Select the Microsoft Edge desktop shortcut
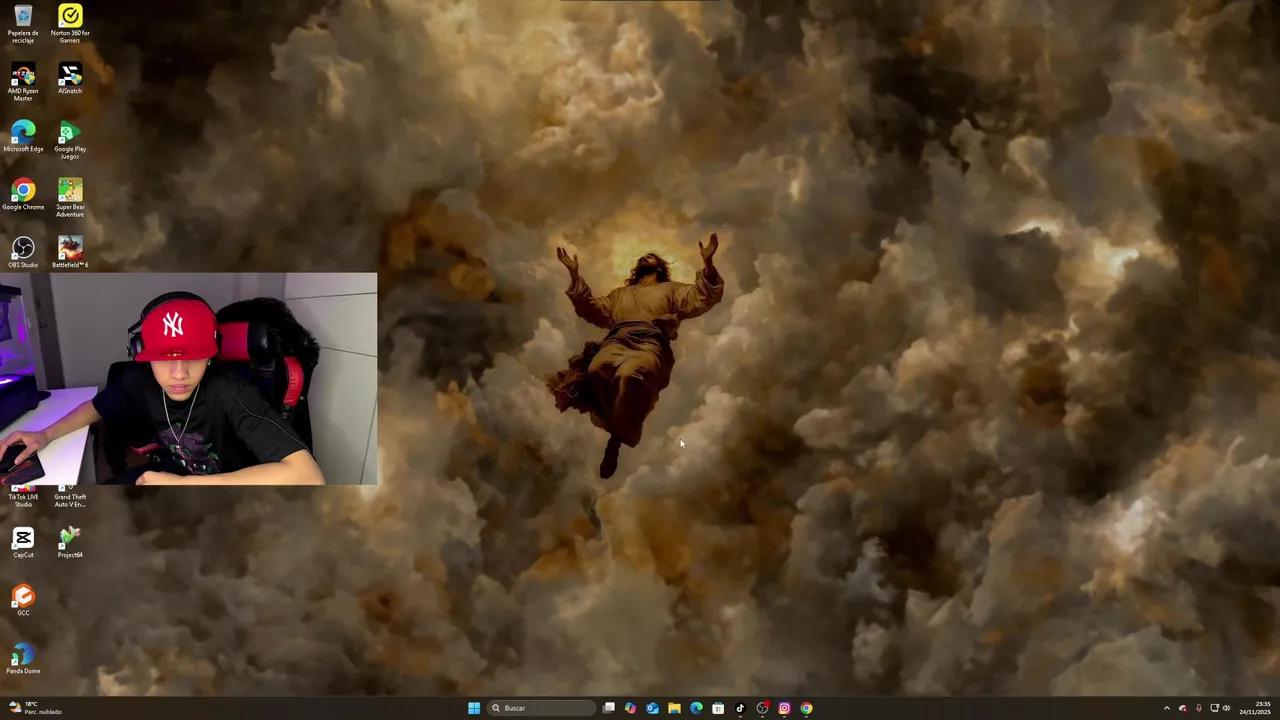 (23, 137)
